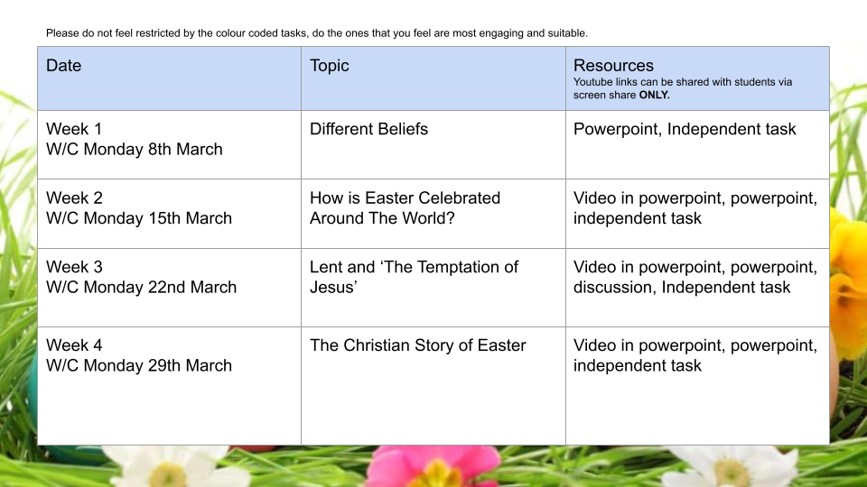This screenshot has width=867, height=487.
Task: Select 'Week 4 W/C Monday 29th March' cell
Action: point(169,386)
